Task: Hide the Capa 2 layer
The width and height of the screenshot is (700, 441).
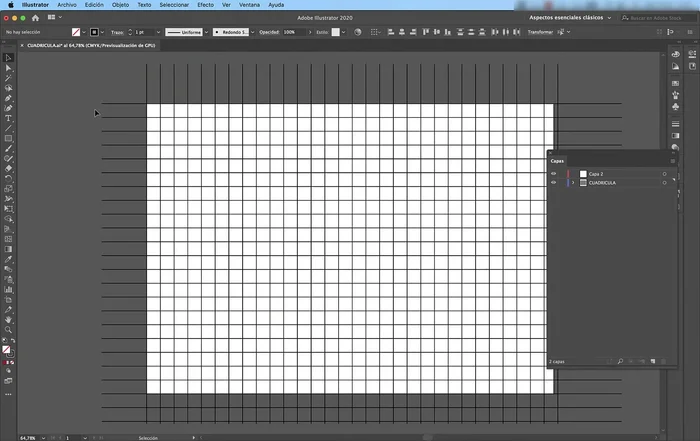Action: click(553, 174)
